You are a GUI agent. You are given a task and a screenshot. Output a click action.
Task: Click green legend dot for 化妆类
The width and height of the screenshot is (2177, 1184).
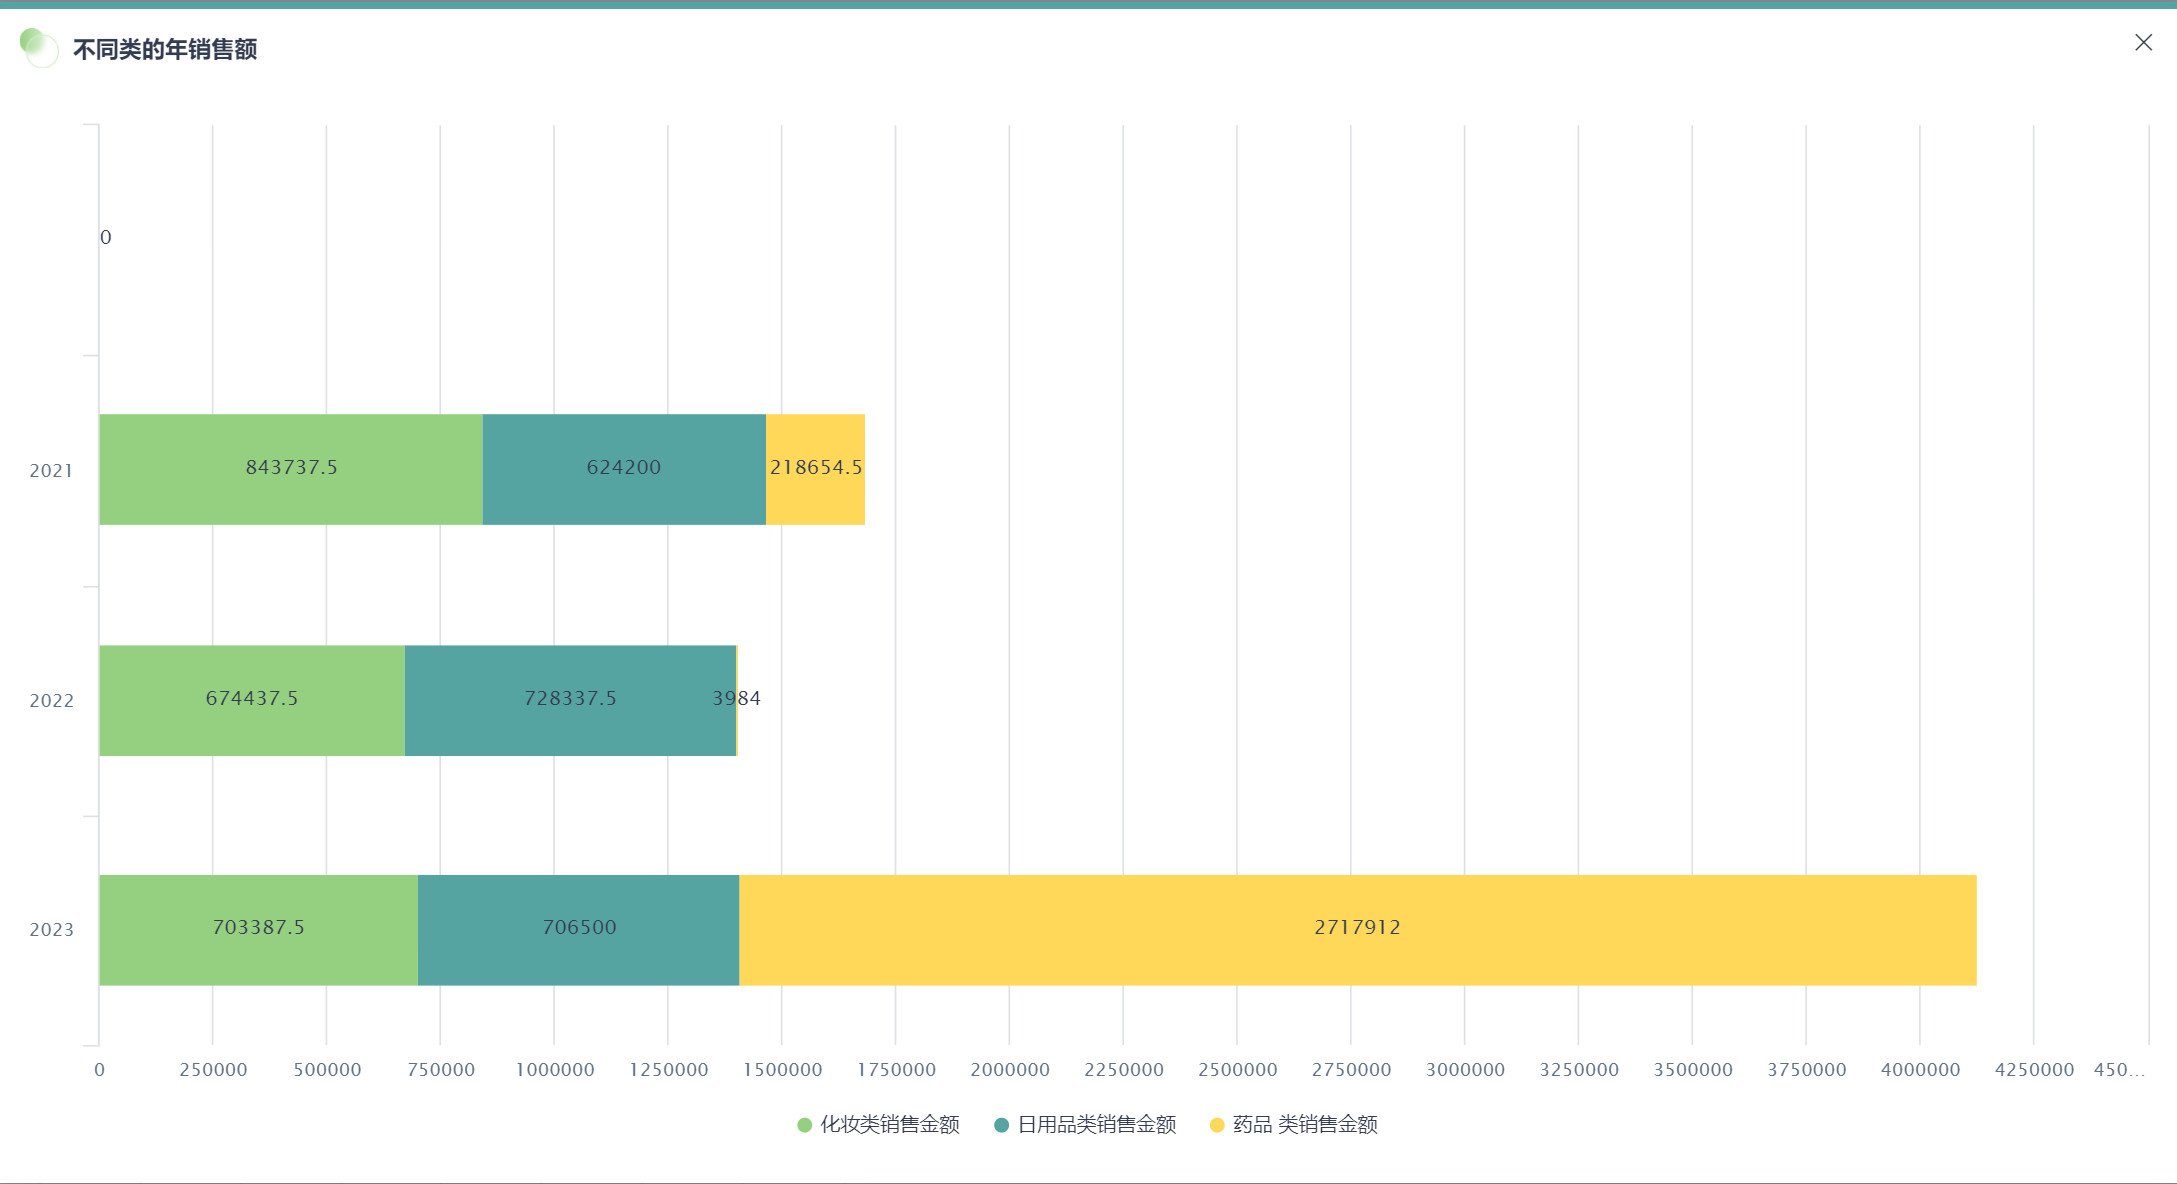[804, 1125]
